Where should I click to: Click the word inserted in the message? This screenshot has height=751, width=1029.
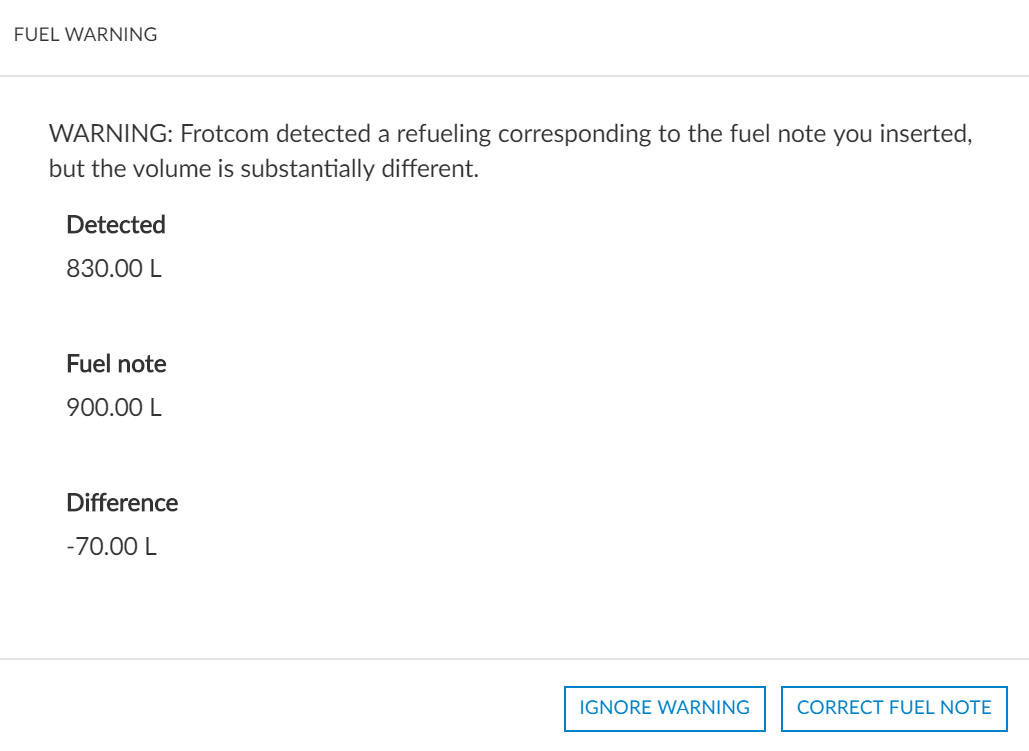[x=925, y=135]
